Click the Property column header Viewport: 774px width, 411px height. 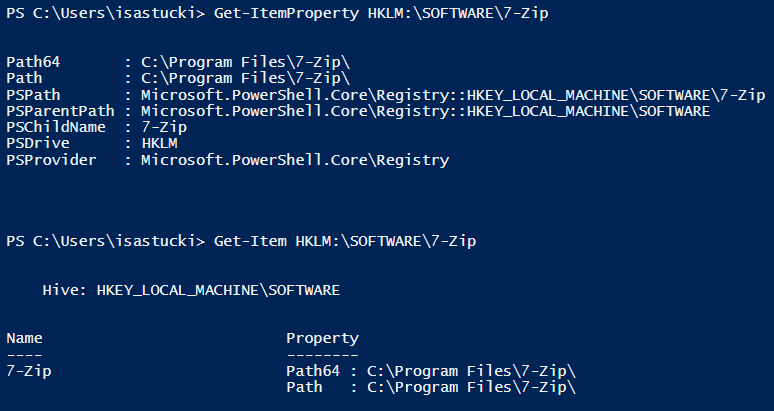(x=322, y=338)
